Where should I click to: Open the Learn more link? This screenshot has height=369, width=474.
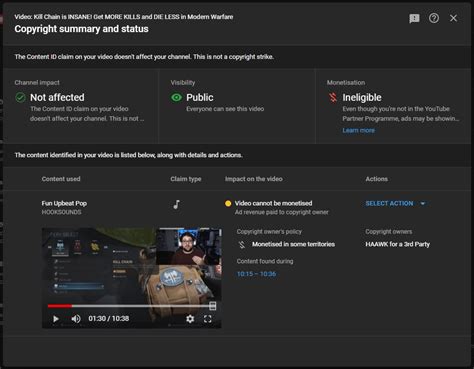point(358,130)
